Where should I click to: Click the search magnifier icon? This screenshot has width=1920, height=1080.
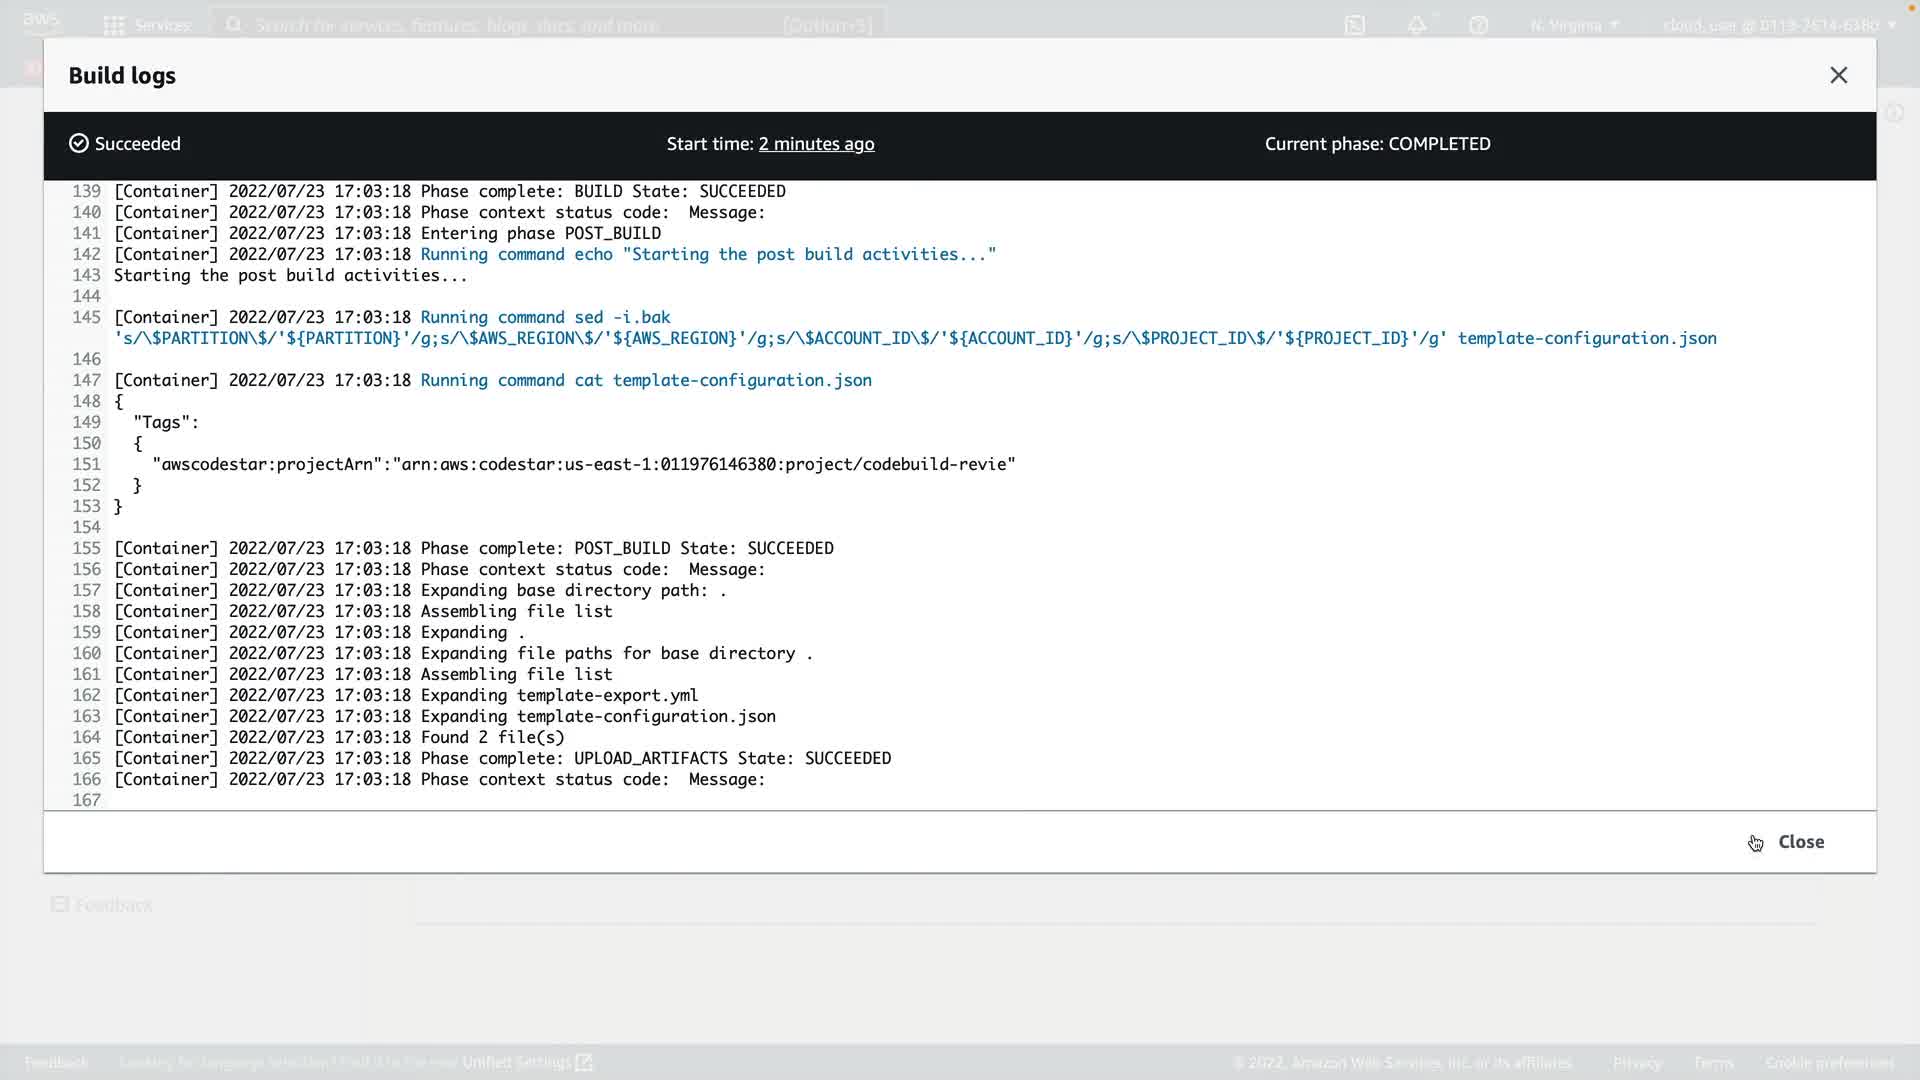(234, 25)
